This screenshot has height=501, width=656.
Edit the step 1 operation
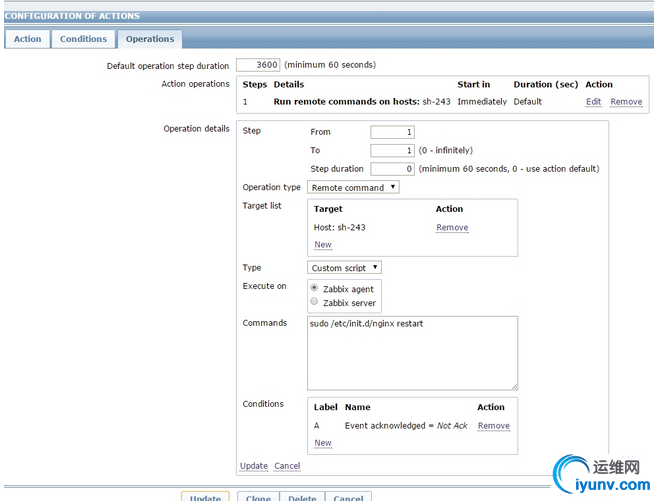(593, 102)
